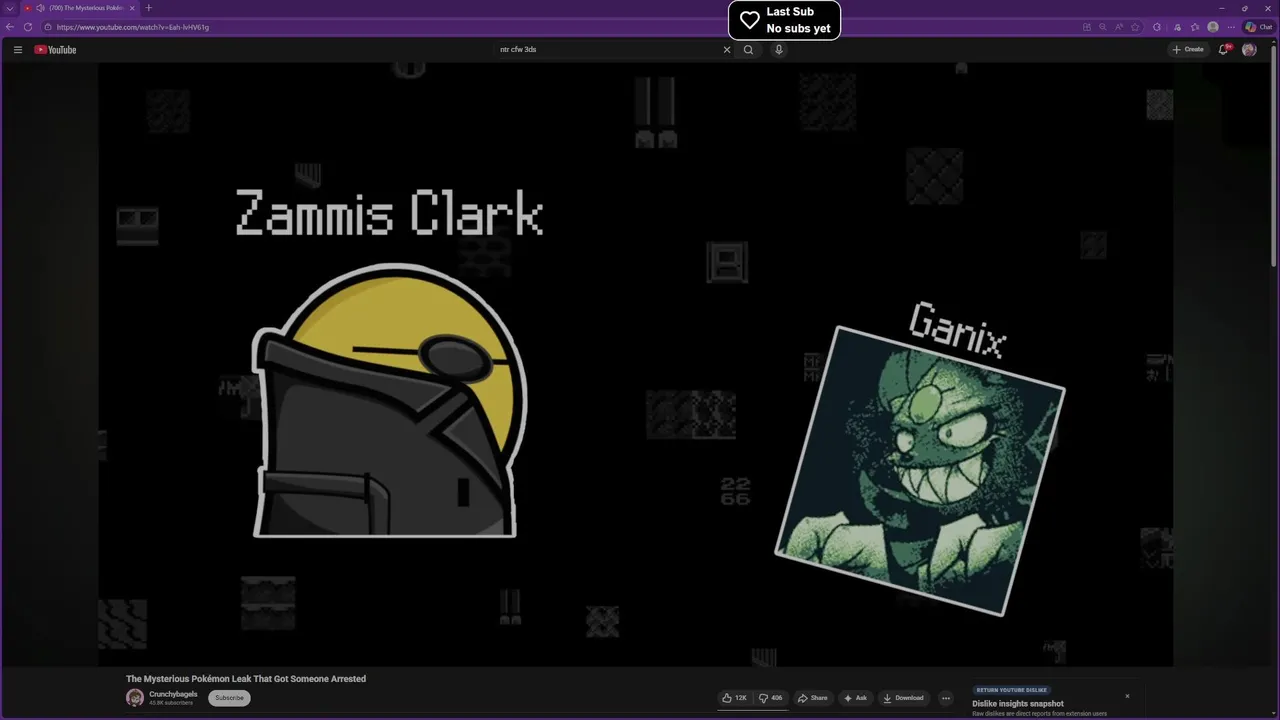Open the tab actions dropdown chevron

(x=9, y=8)
